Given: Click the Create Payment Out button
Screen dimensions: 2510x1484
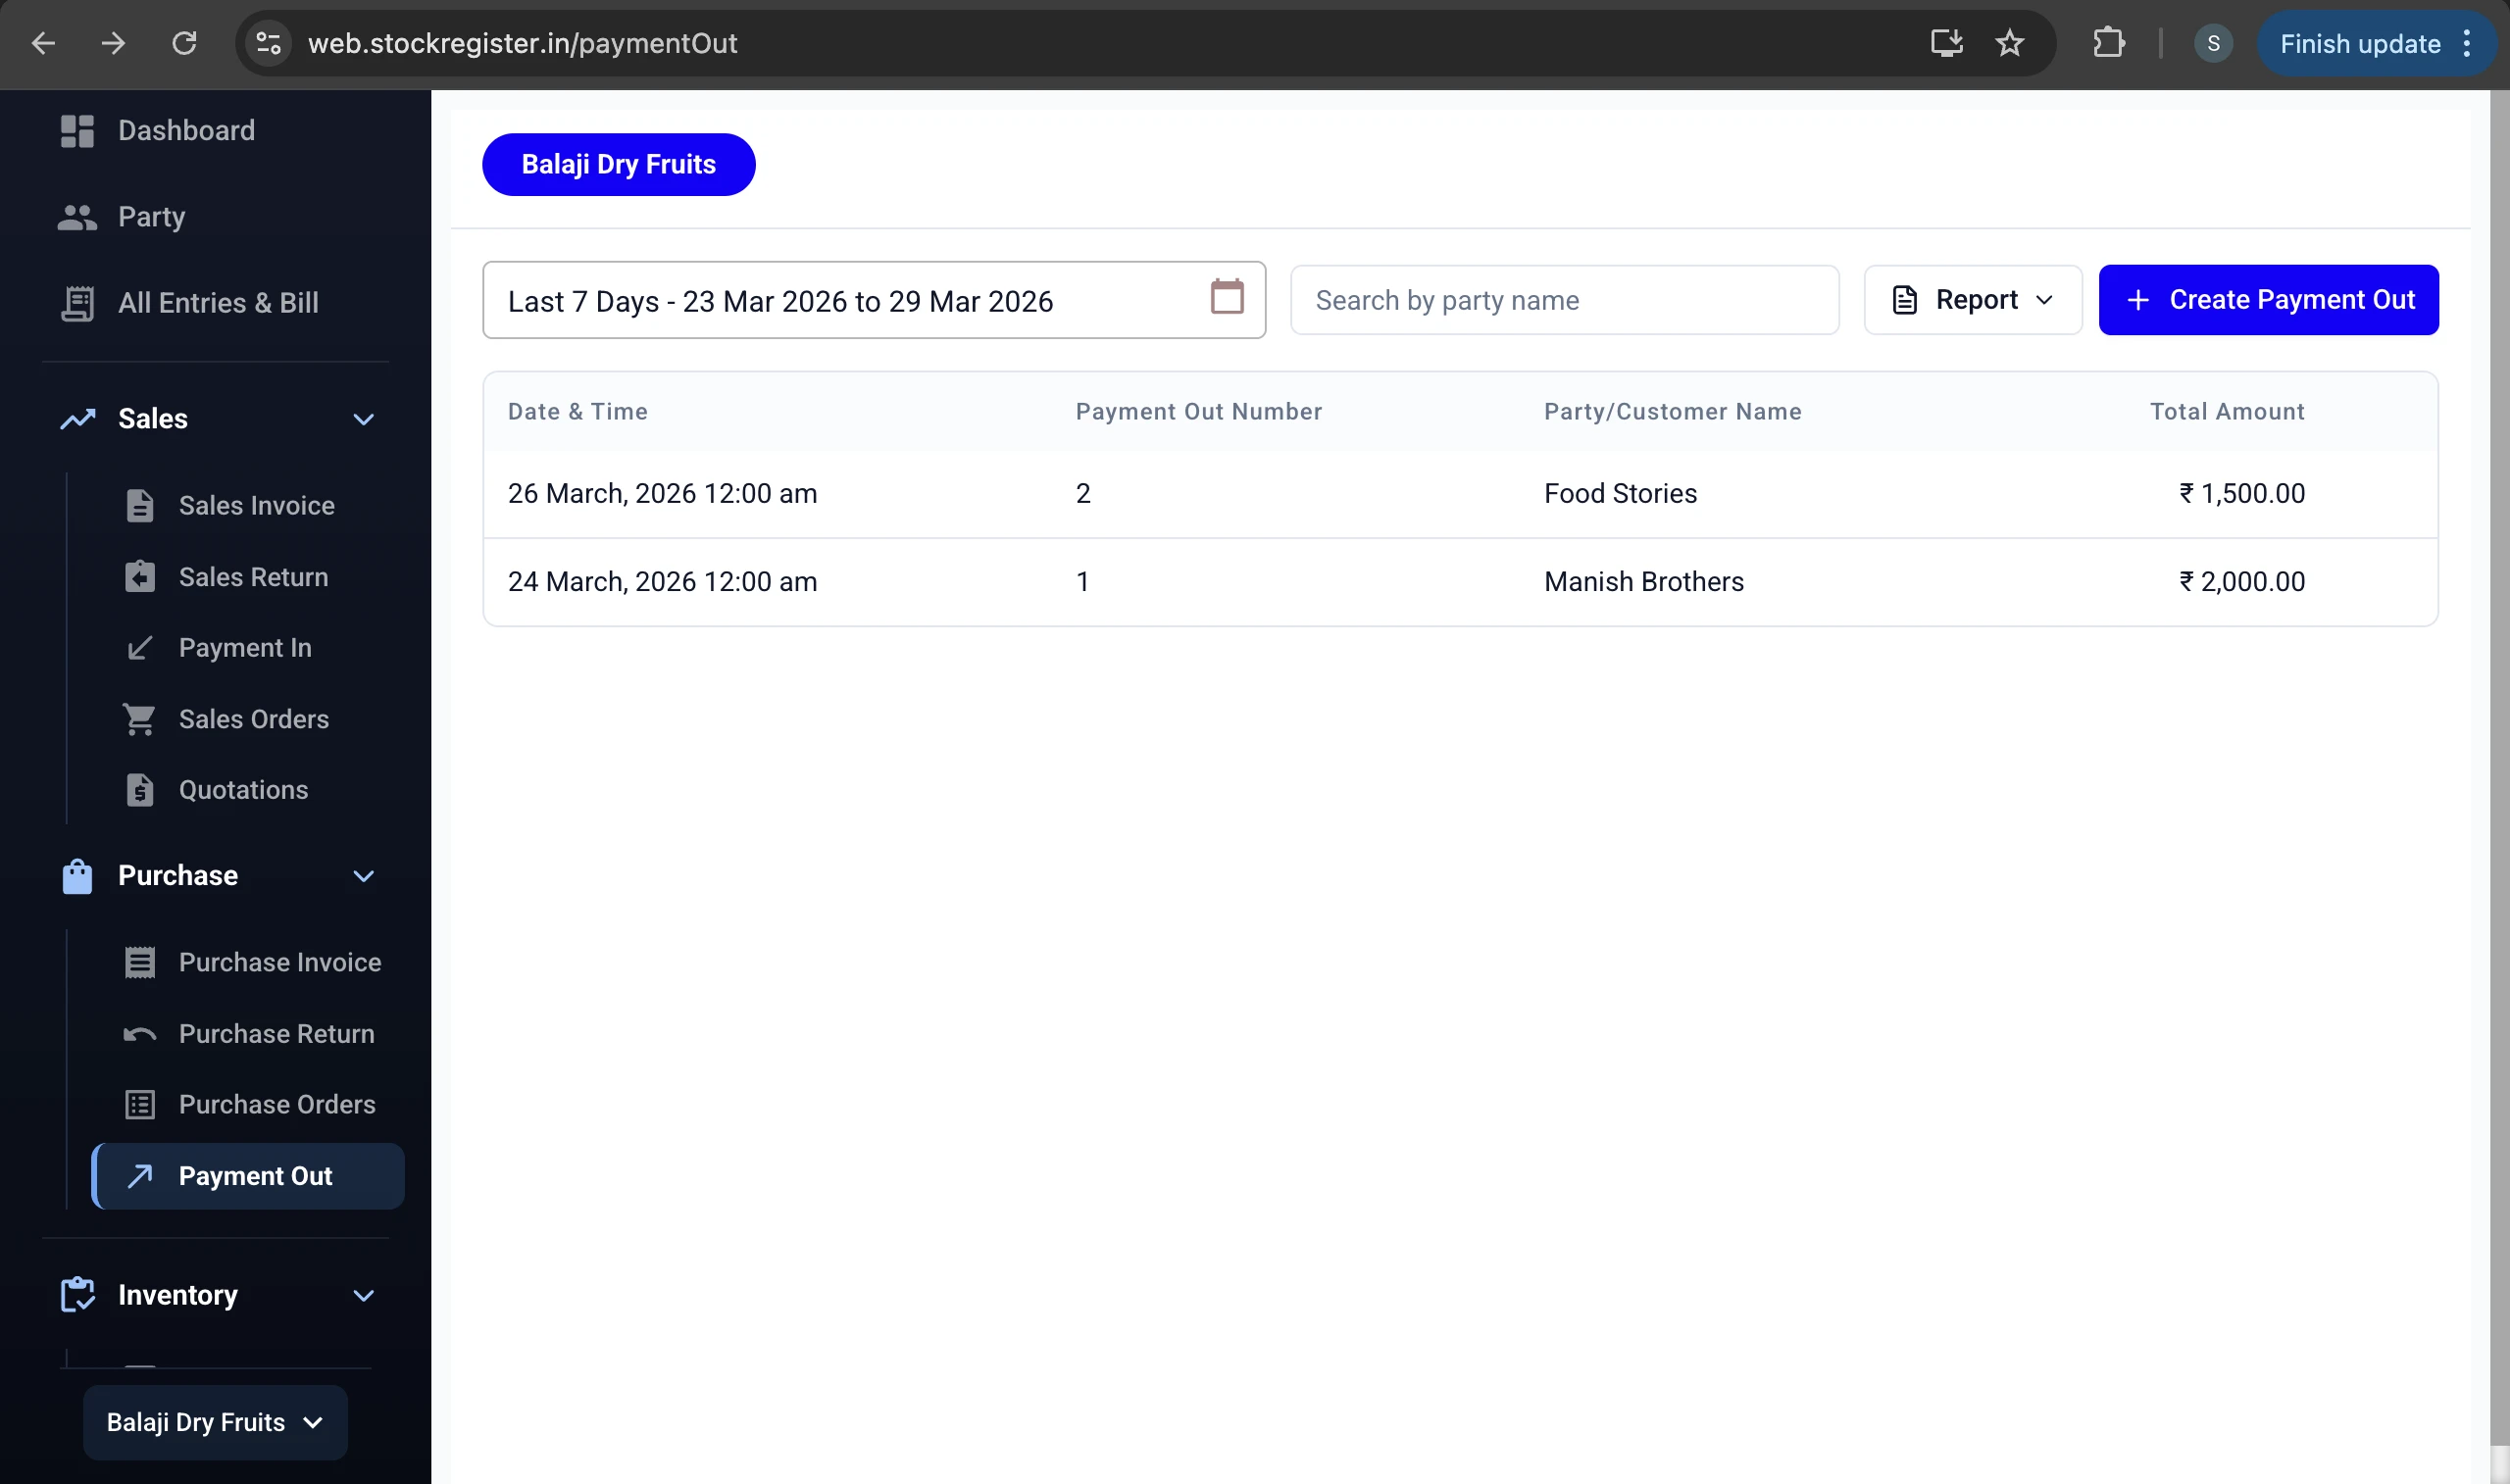Looking at the screenshot, I should tap(2269, 299).
